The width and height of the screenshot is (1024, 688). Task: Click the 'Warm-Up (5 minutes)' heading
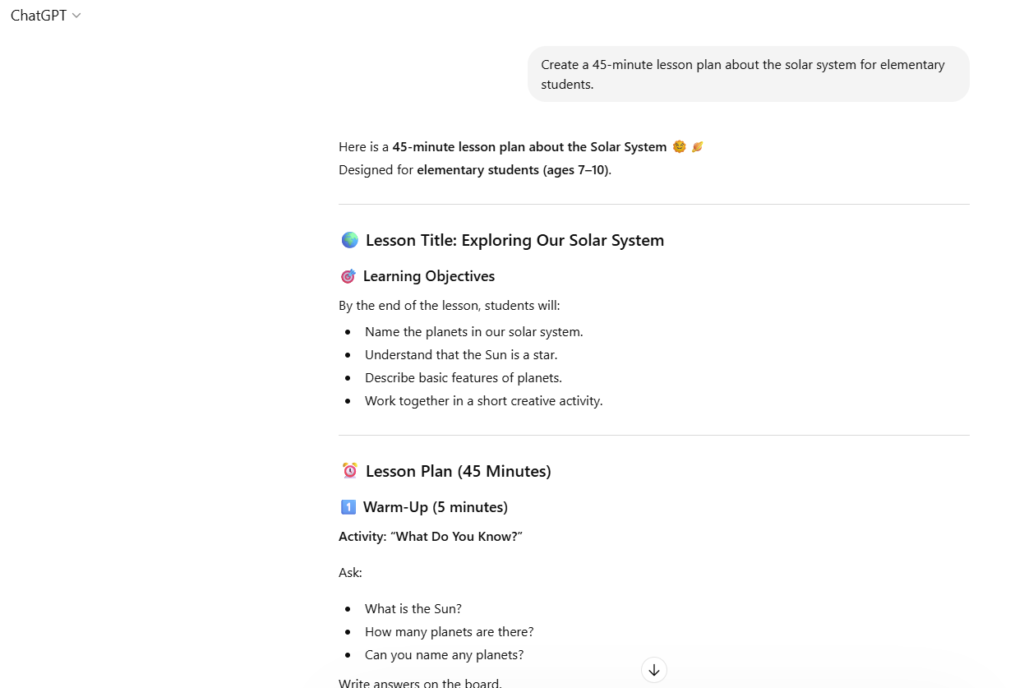pos(435,507)
